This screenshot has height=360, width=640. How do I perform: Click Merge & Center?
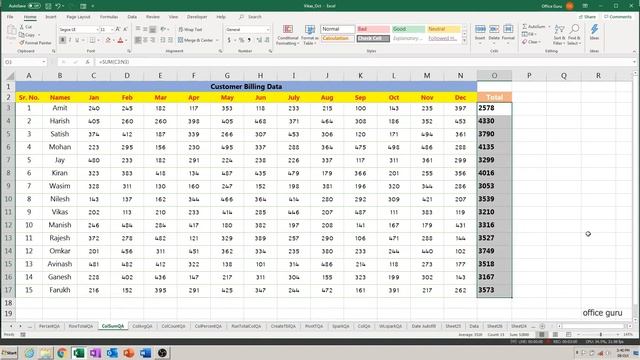(x=196, y=40)
